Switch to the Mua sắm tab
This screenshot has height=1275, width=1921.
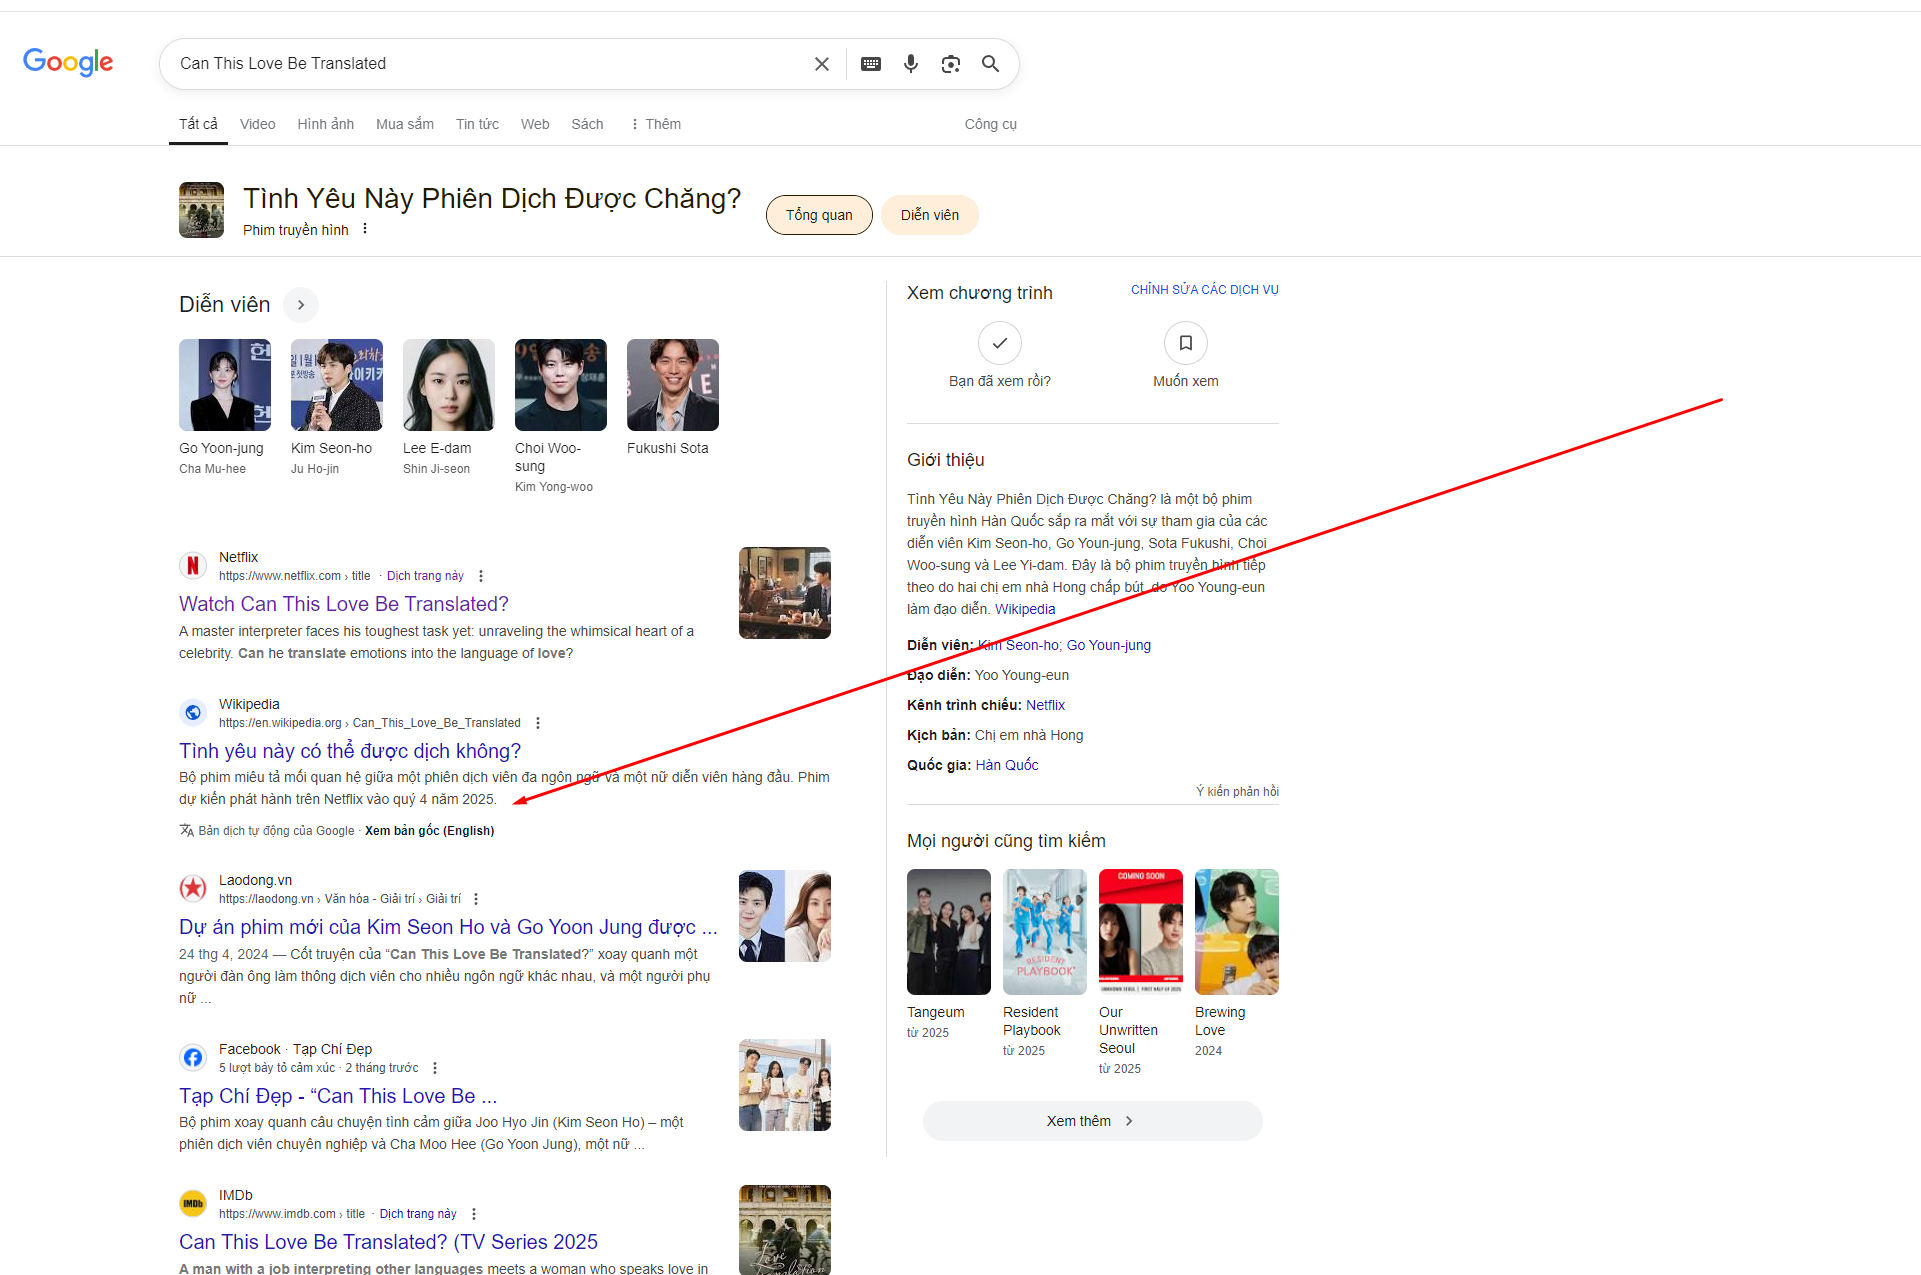click(x=405, y=124)
